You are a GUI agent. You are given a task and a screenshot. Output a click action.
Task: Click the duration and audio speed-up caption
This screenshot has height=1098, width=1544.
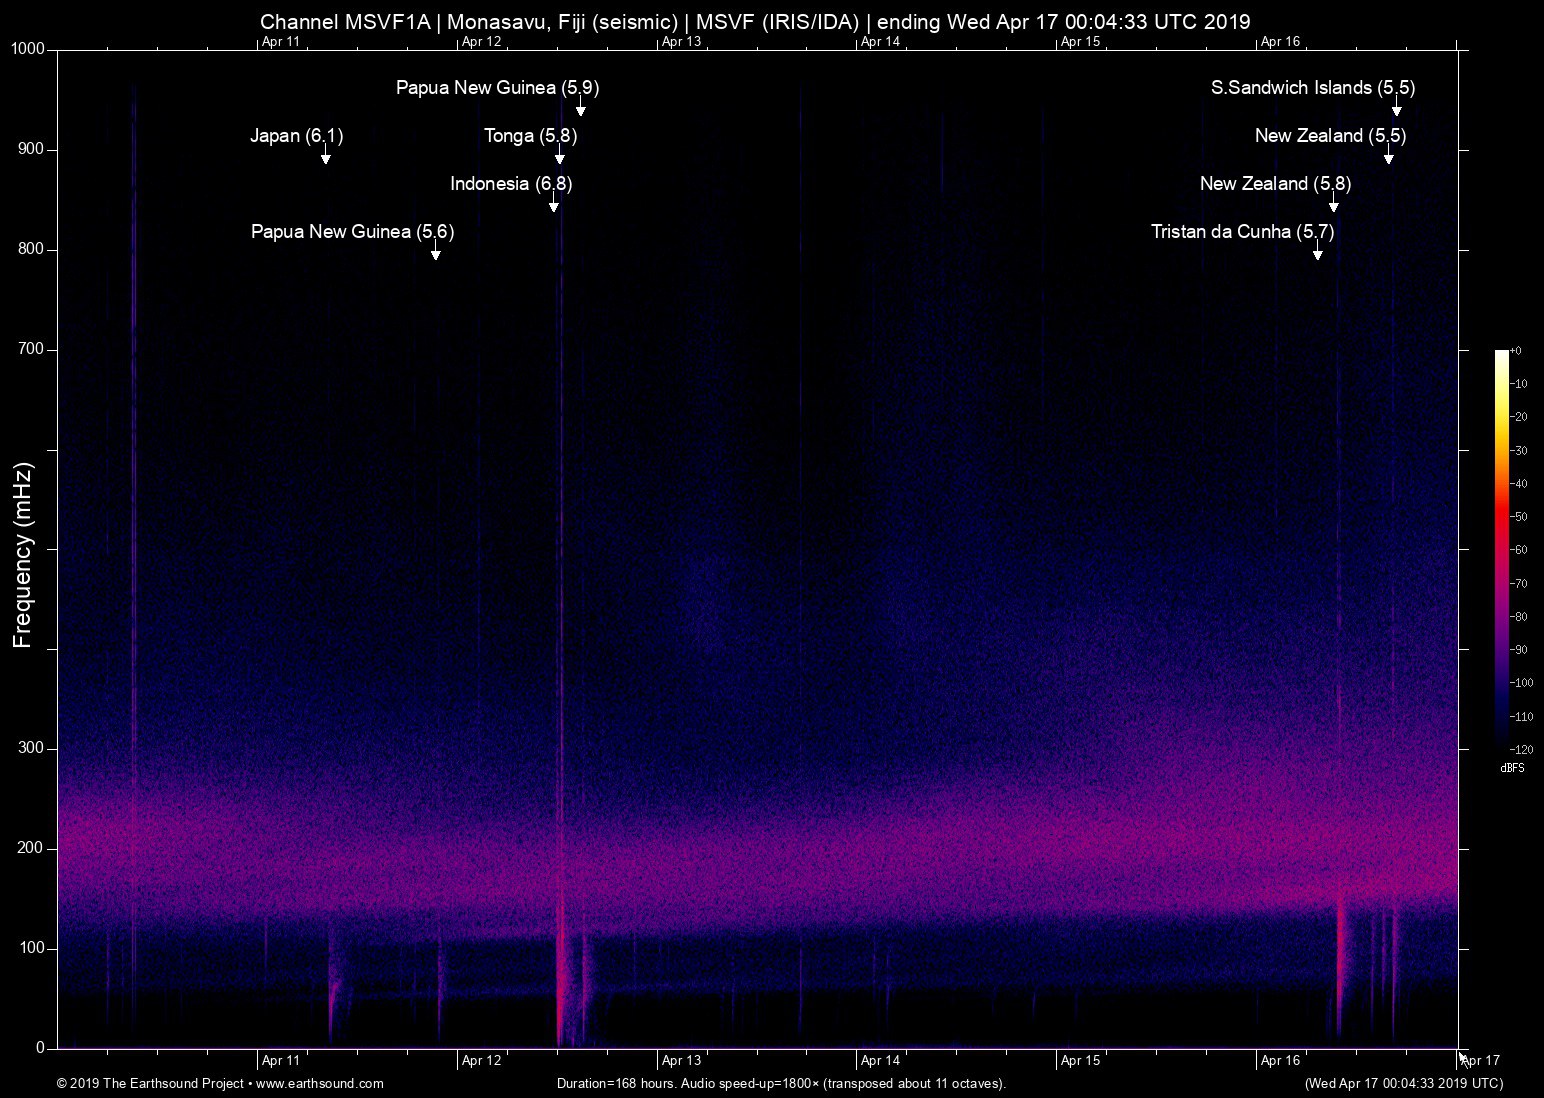pyautogui.click(x=780, y=1083)
